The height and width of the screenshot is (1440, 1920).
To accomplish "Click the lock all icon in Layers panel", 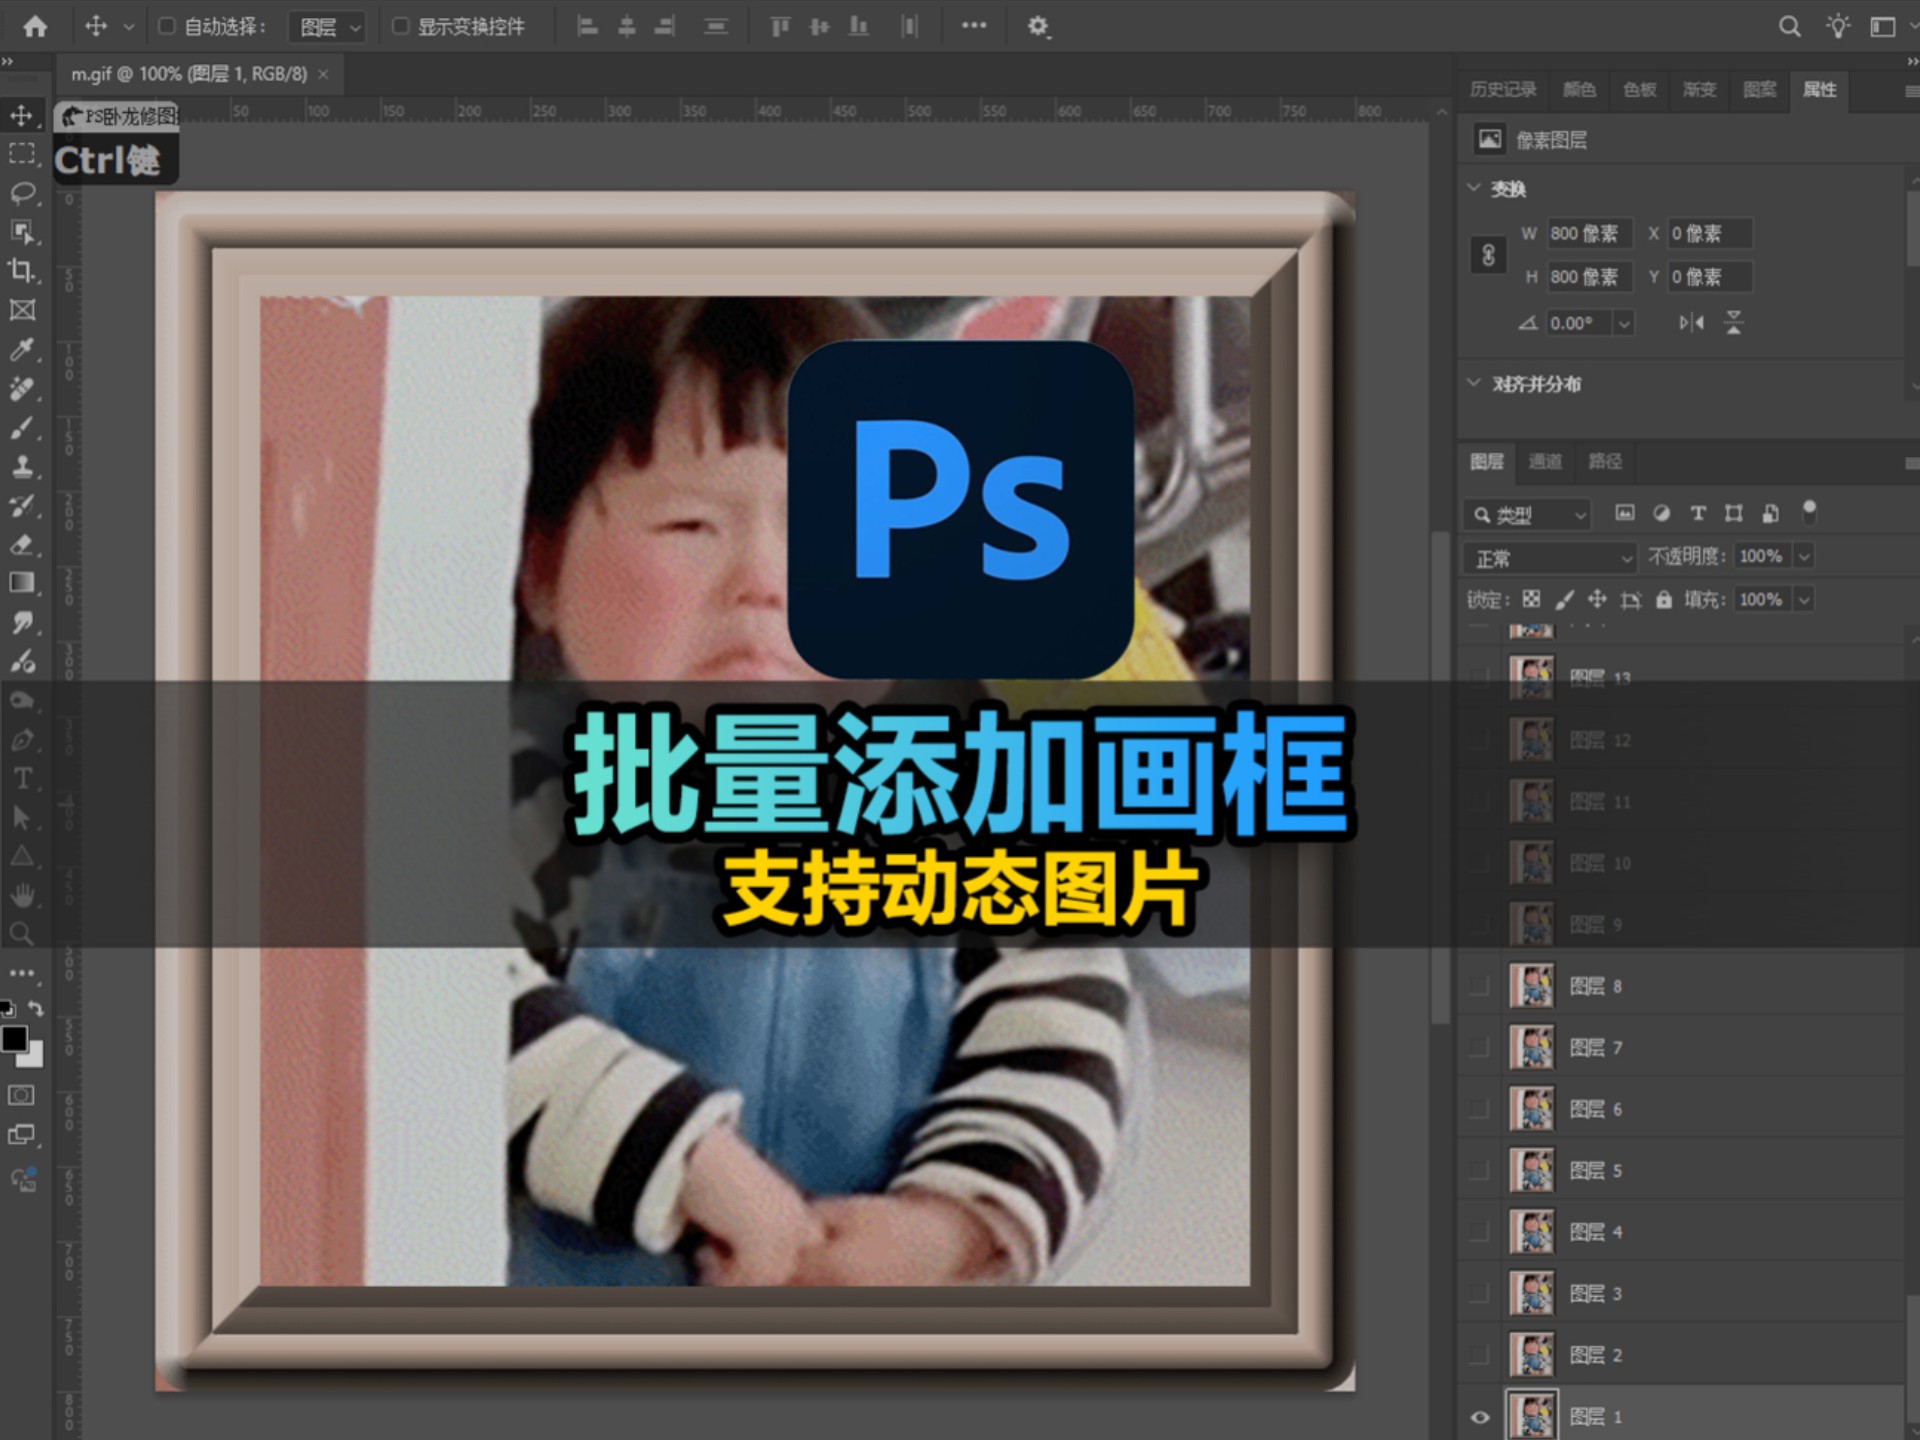I will (x=1663, y=599).
